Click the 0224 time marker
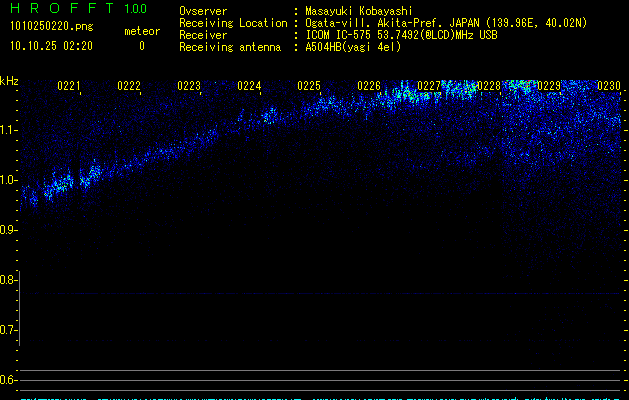The height and width of the screenshot is (400, 629). tap(249, 86)
